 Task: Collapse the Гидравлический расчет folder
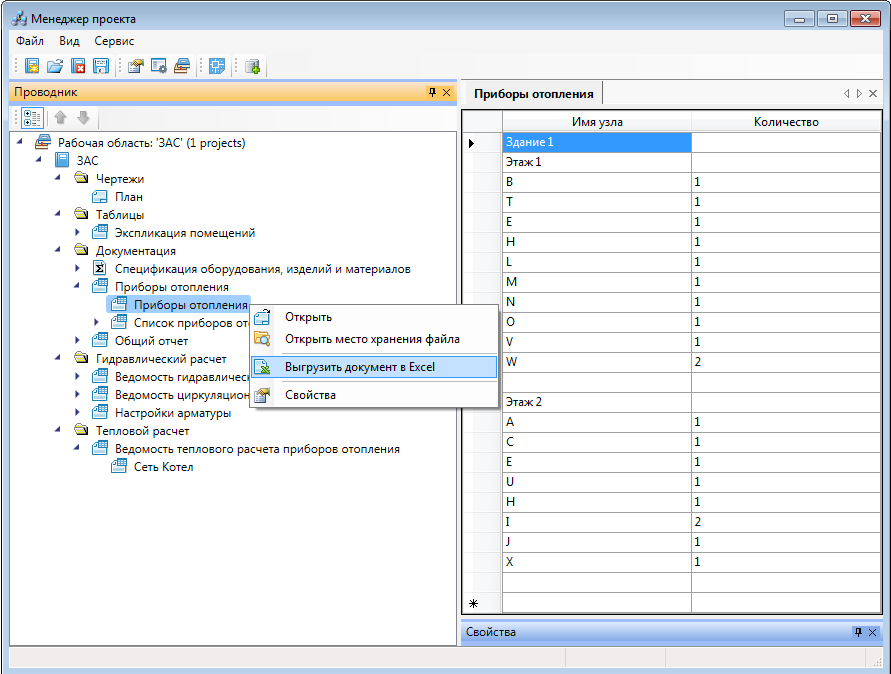[x=58, y=357]
